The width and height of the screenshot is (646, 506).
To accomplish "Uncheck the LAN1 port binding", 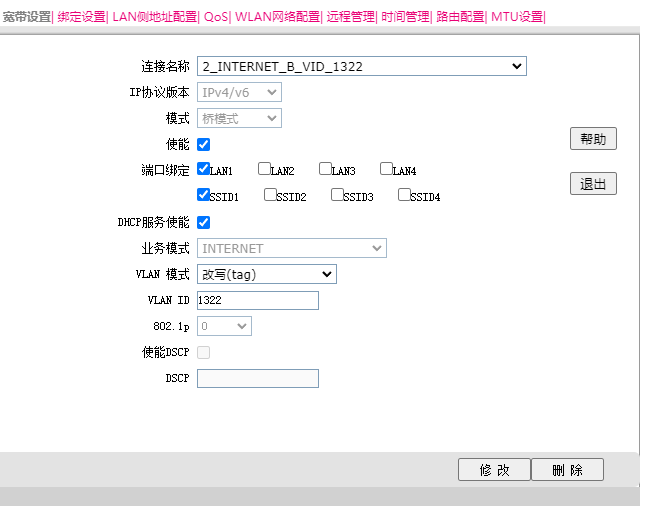I will (204, 169).
